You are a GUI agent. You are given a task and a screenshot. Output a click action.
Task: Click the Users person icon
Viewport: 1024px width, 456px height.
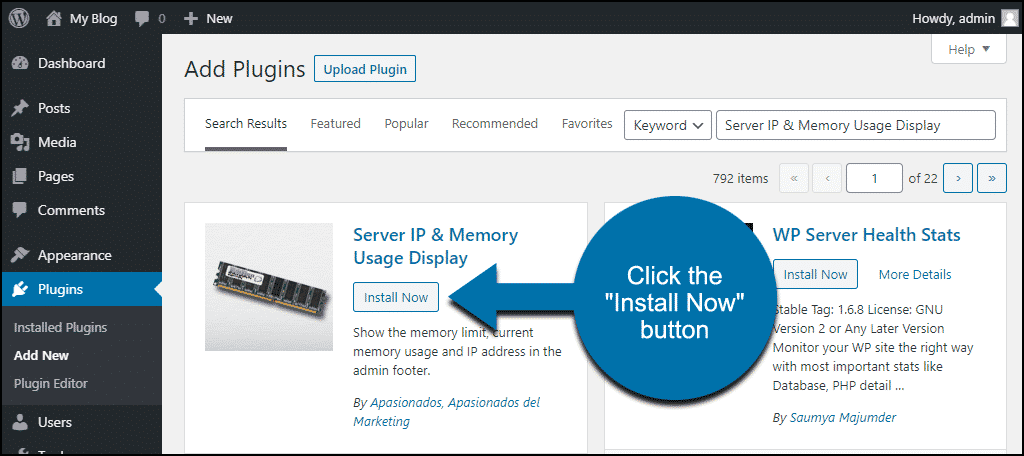coord(20,423)
